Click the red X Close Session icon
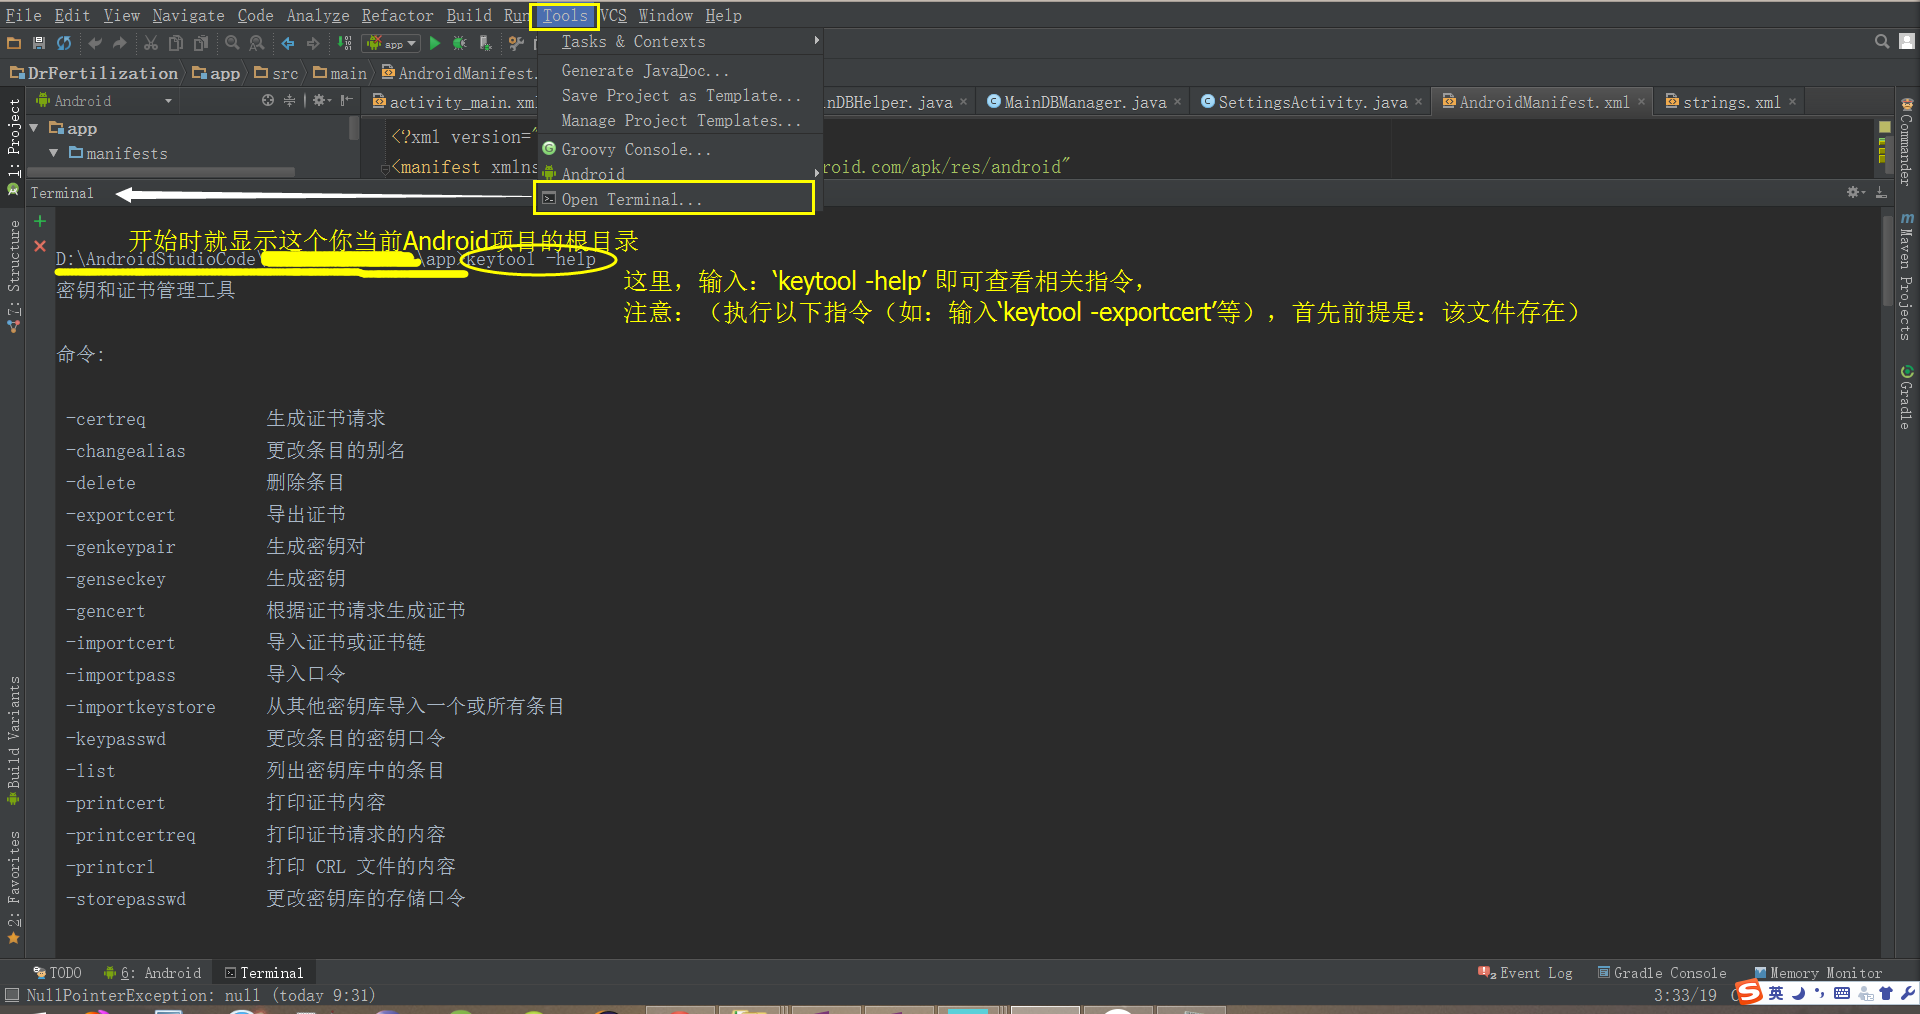 point(40,246)
